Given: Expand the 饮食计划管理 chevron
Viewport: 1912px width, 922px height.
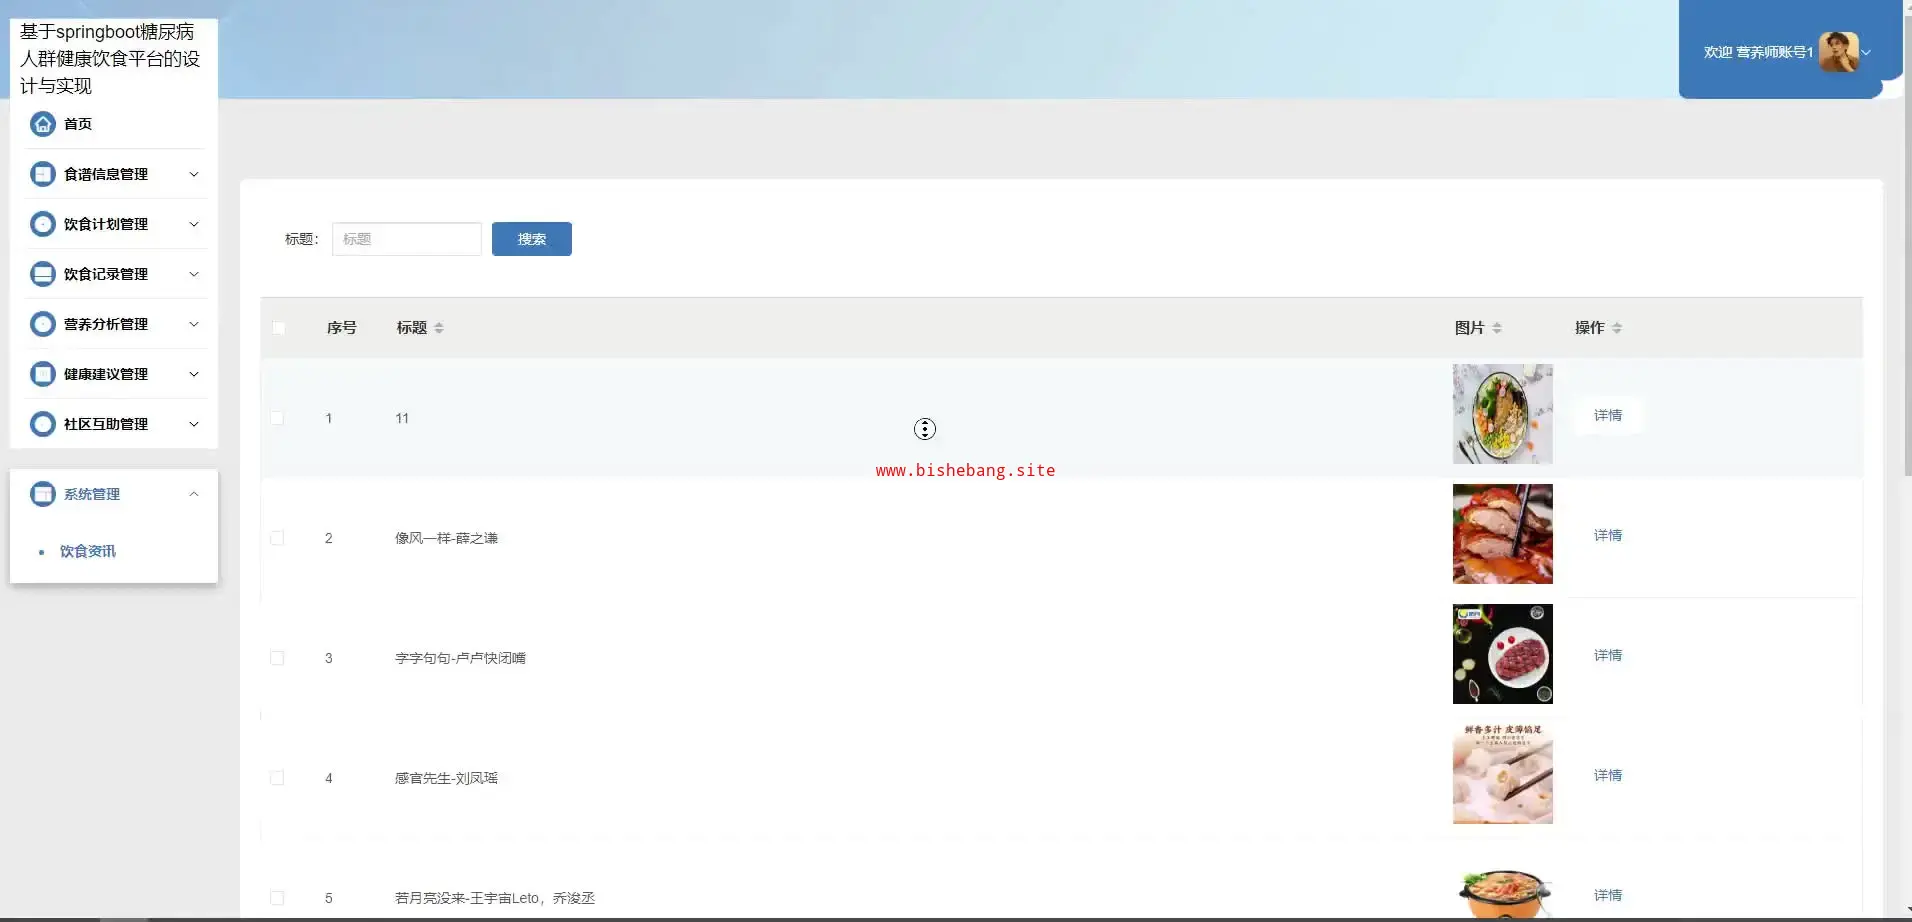Looking at the screenshot, I should [x=194, y=224].
